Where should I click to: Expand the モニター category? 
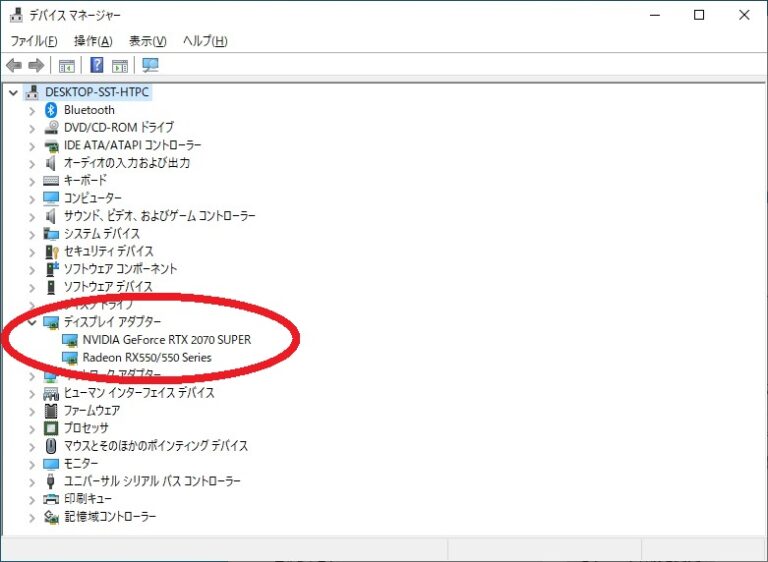32,464
